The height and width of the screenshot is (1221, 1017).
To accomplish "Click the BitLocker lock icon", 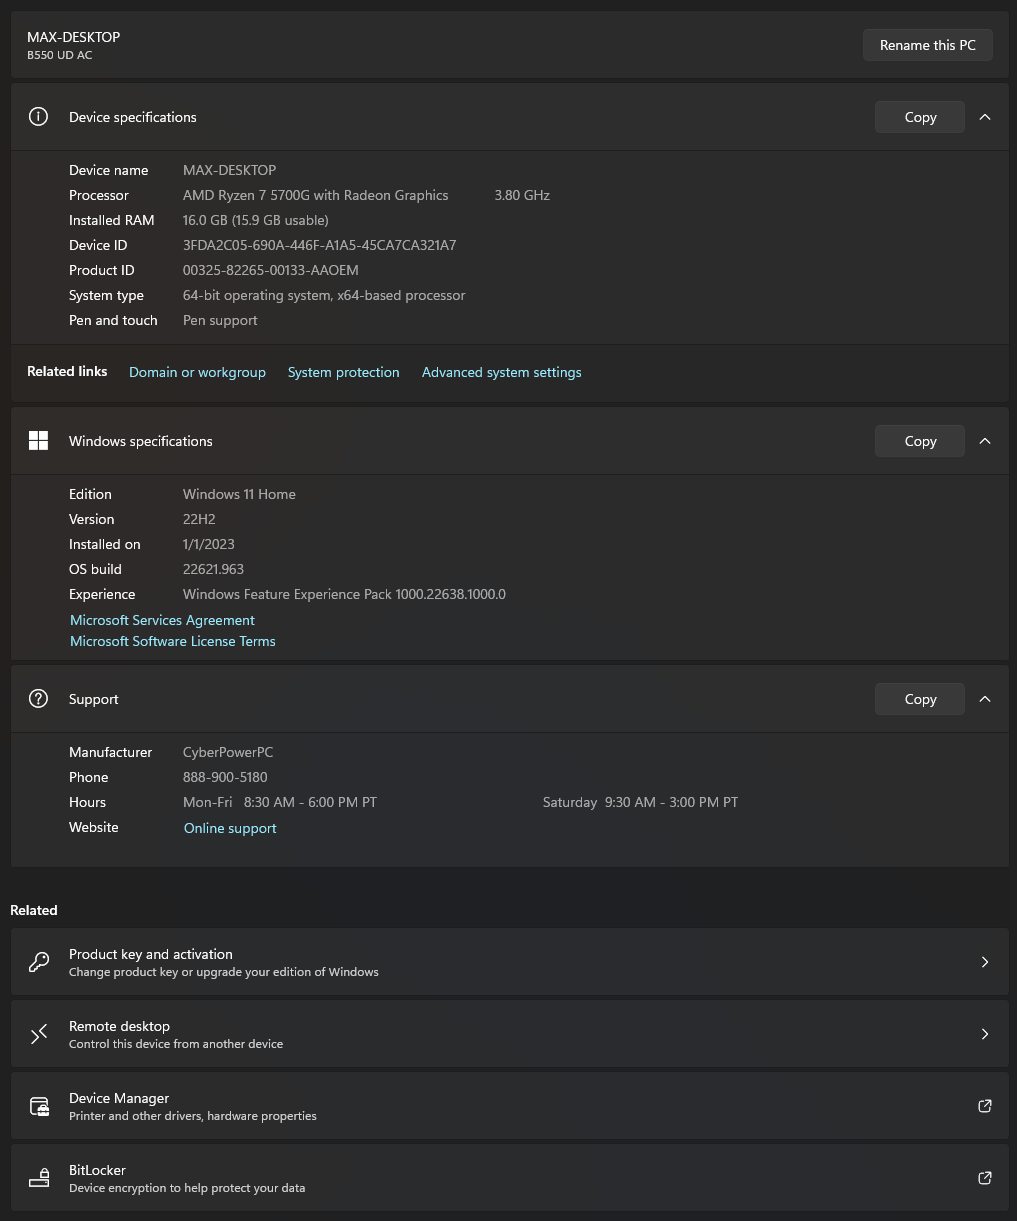I will [x=39, y=1178].
